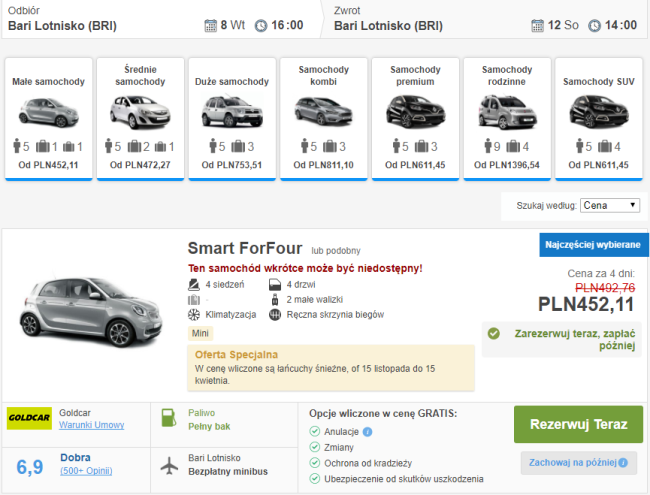The height and width of the screenshot is (495, 650).
Task: Select the Małe samochody category card
Action: 49,119
